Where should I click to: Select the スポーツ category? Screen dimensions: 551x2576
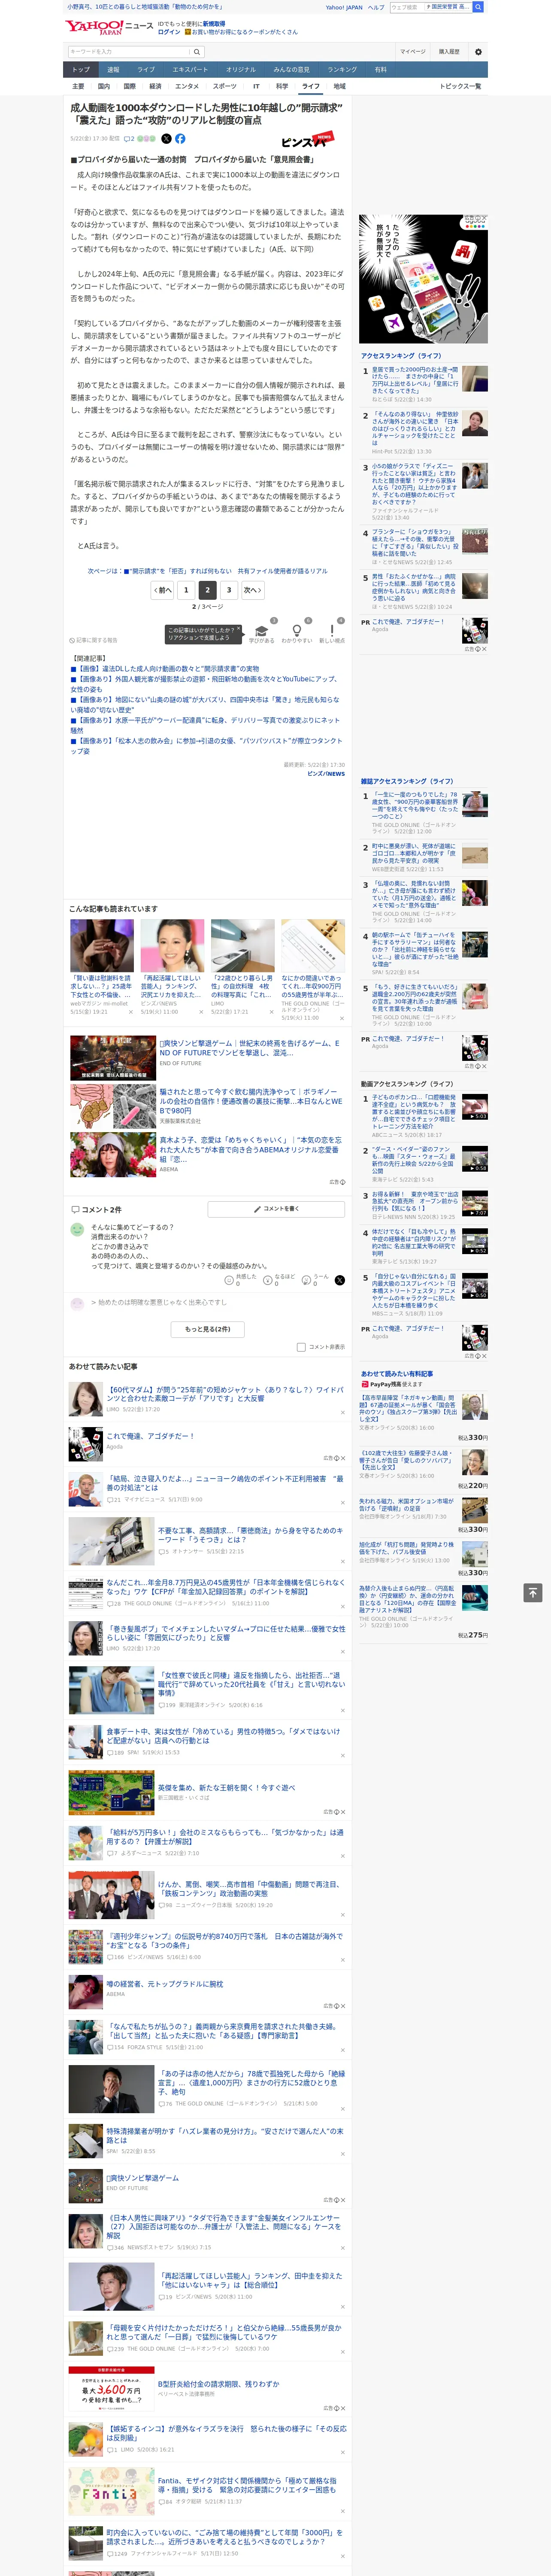(225, 86)
